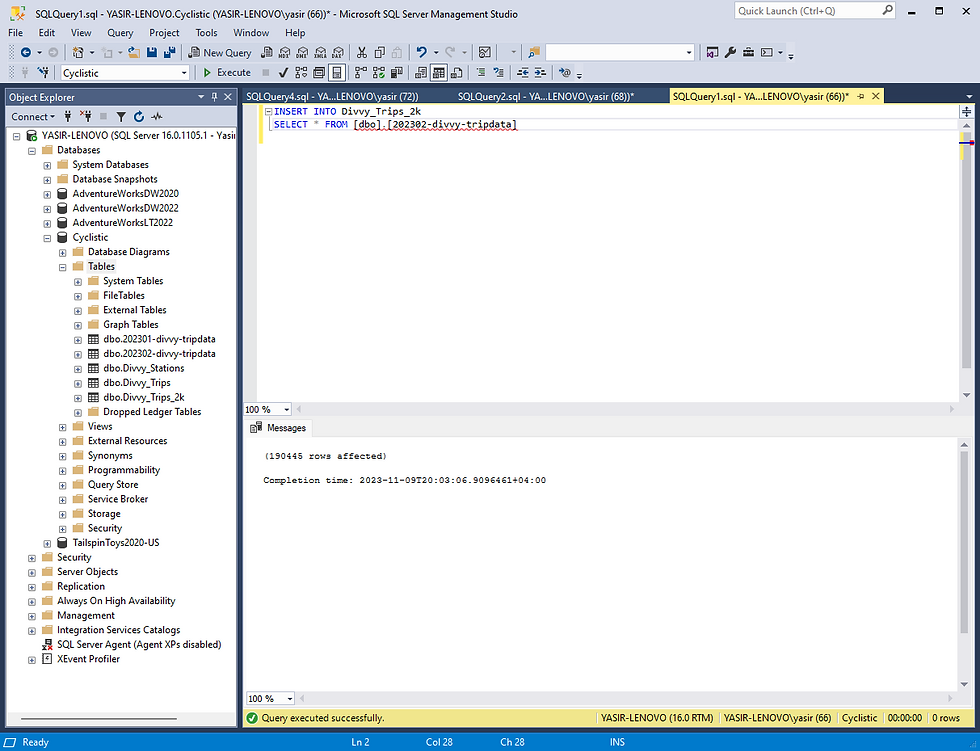Switch to Results to File mode
Viewport: 980px width, 751px height.
pyautogui.click(x=457, y=72)
